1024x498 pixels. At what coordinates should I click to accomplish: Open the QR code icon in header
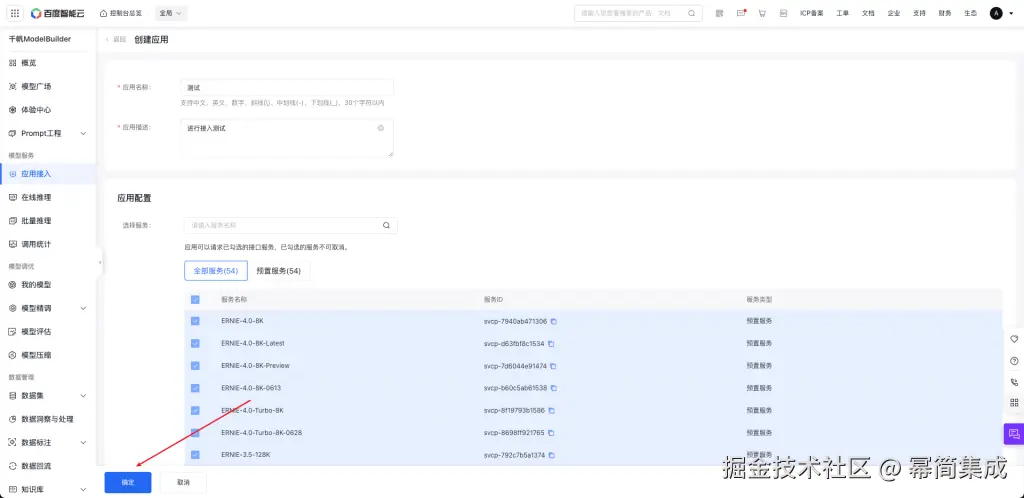[720, 13]
